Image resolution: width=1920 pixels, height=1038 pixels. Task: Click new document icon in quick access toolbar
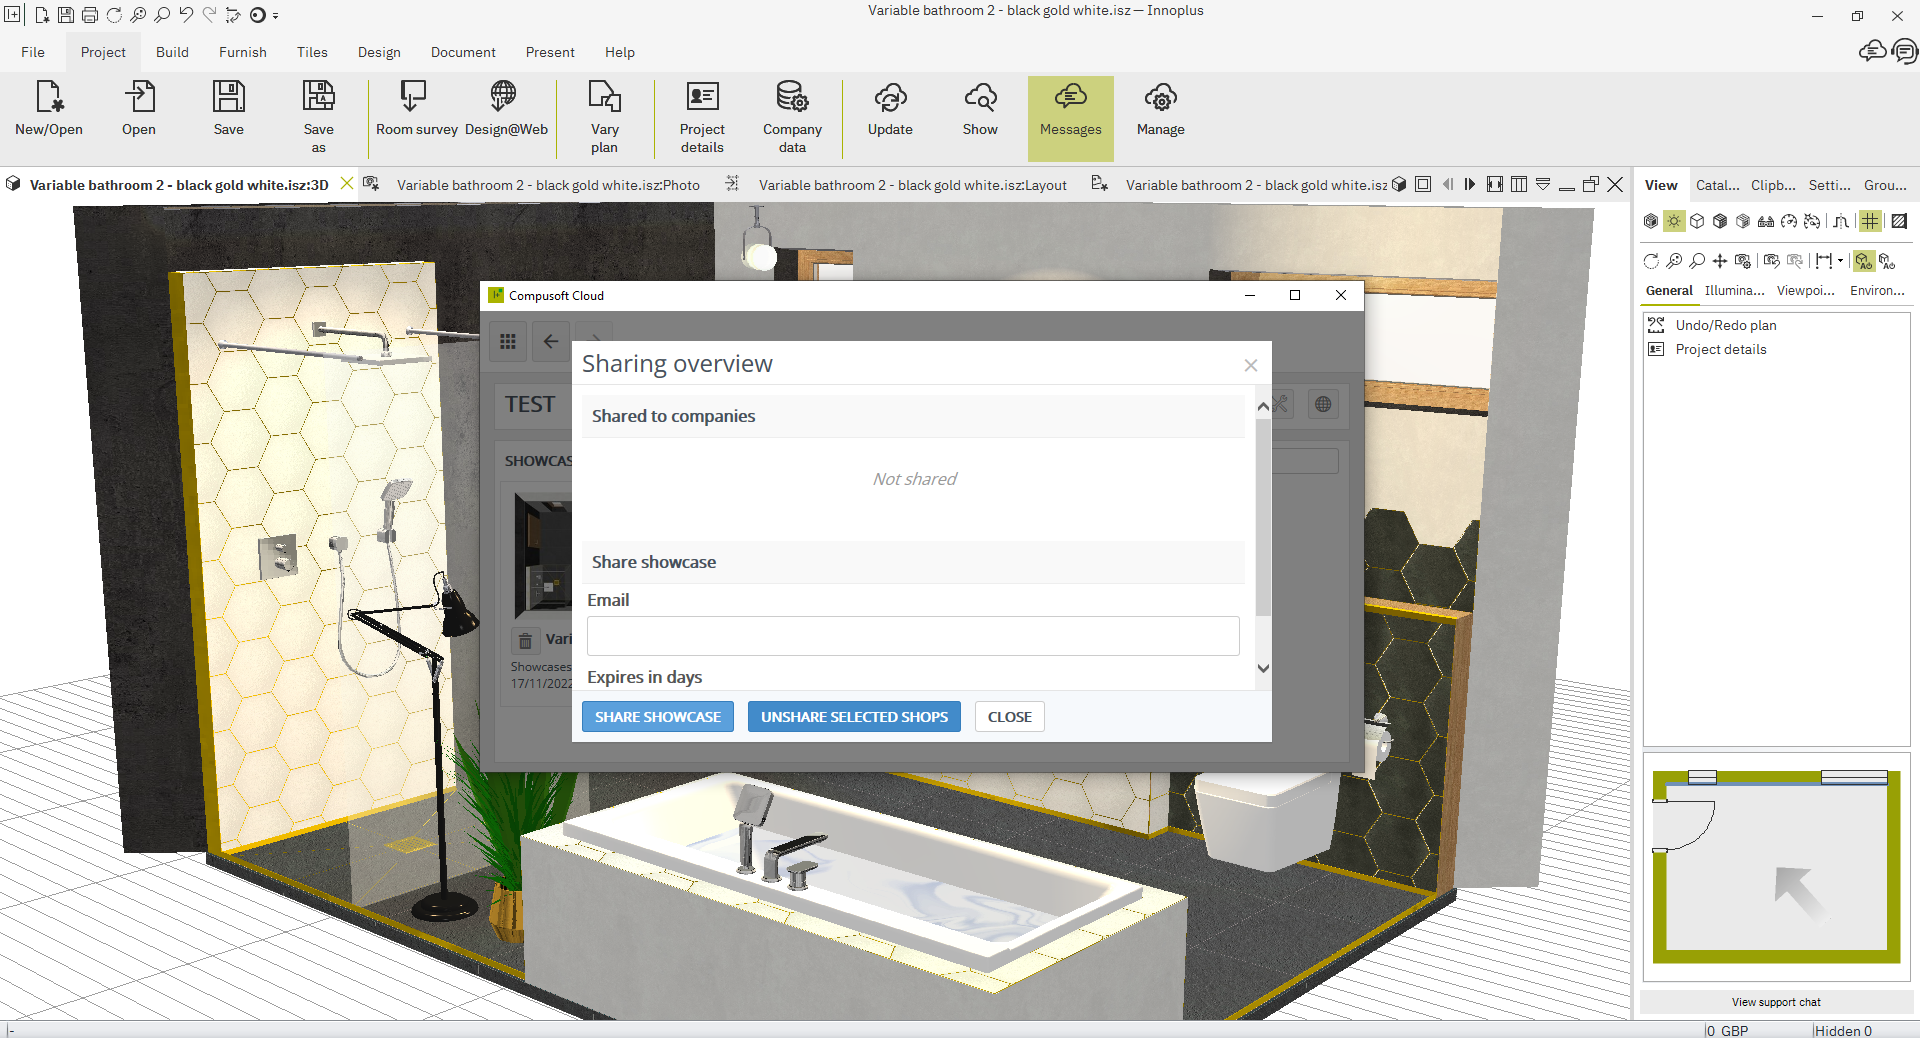tap(41, 15)
